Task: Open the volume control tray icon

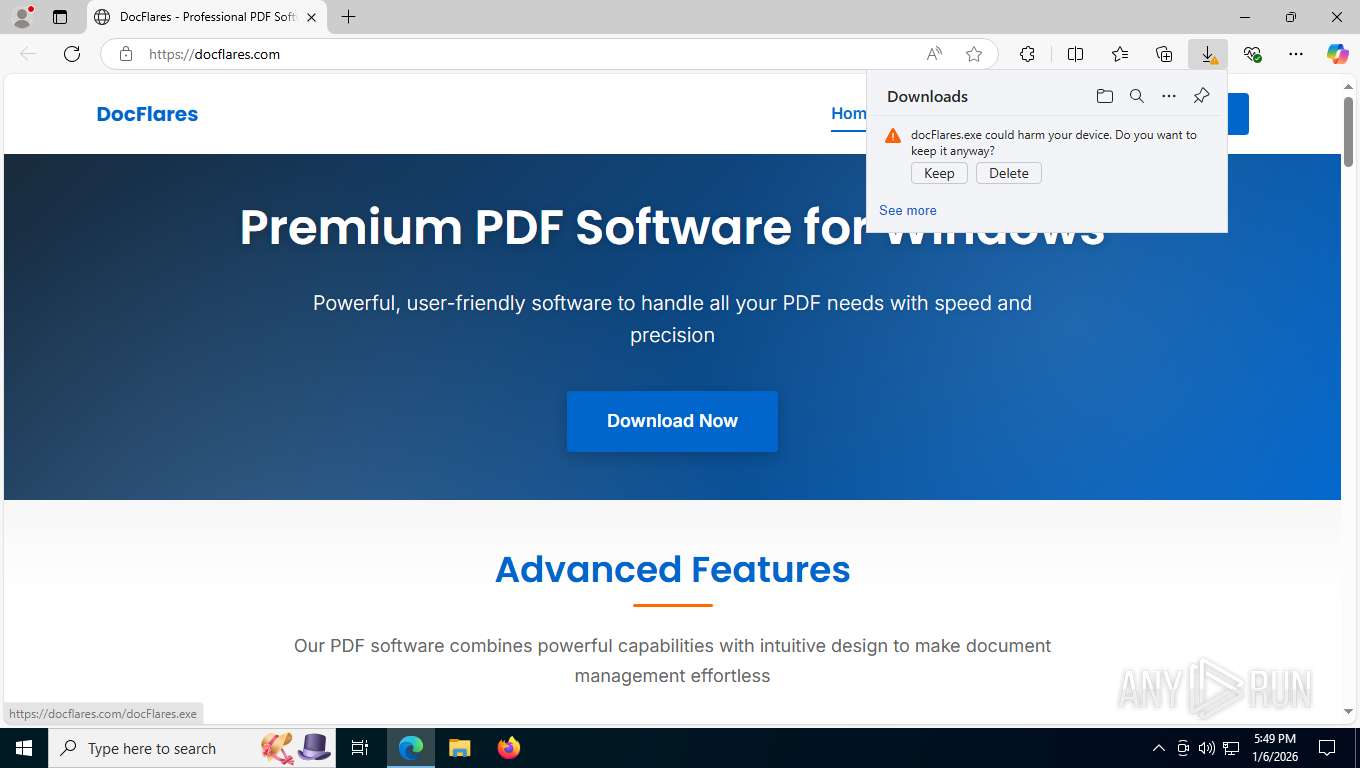Action: [x=1207, y=748]
